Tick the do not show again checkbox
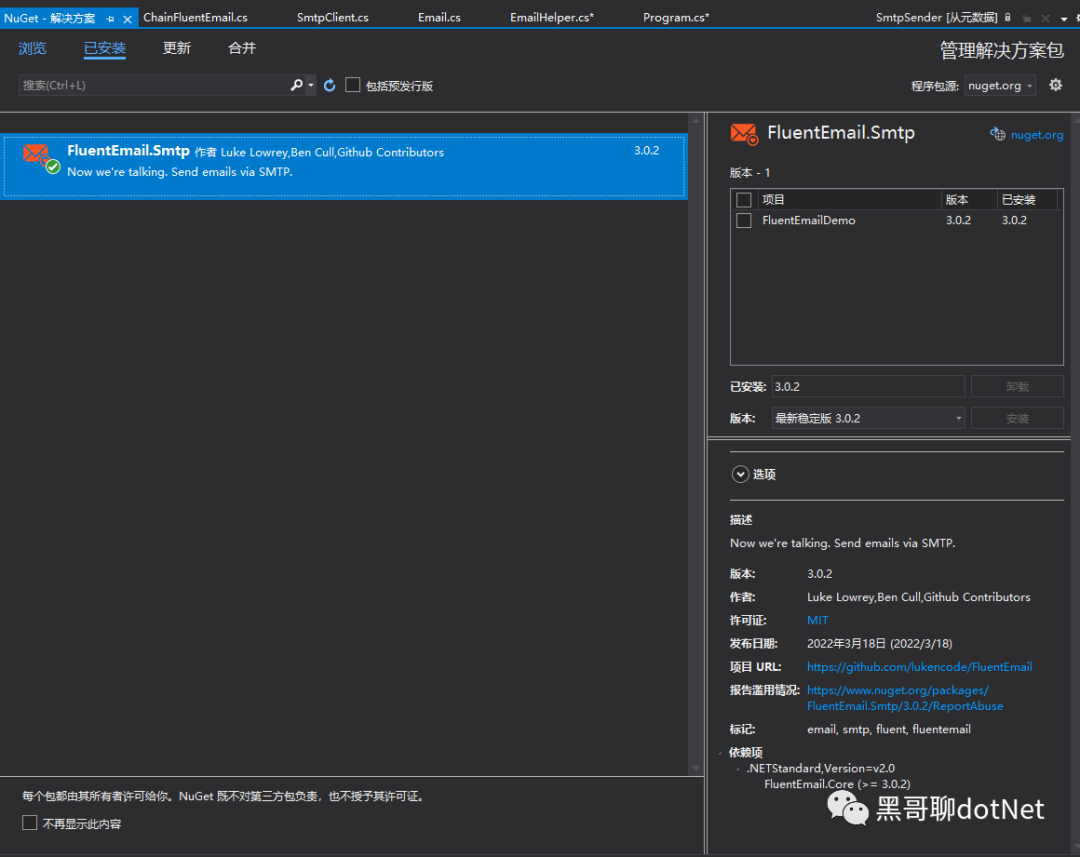 (30, 823)
